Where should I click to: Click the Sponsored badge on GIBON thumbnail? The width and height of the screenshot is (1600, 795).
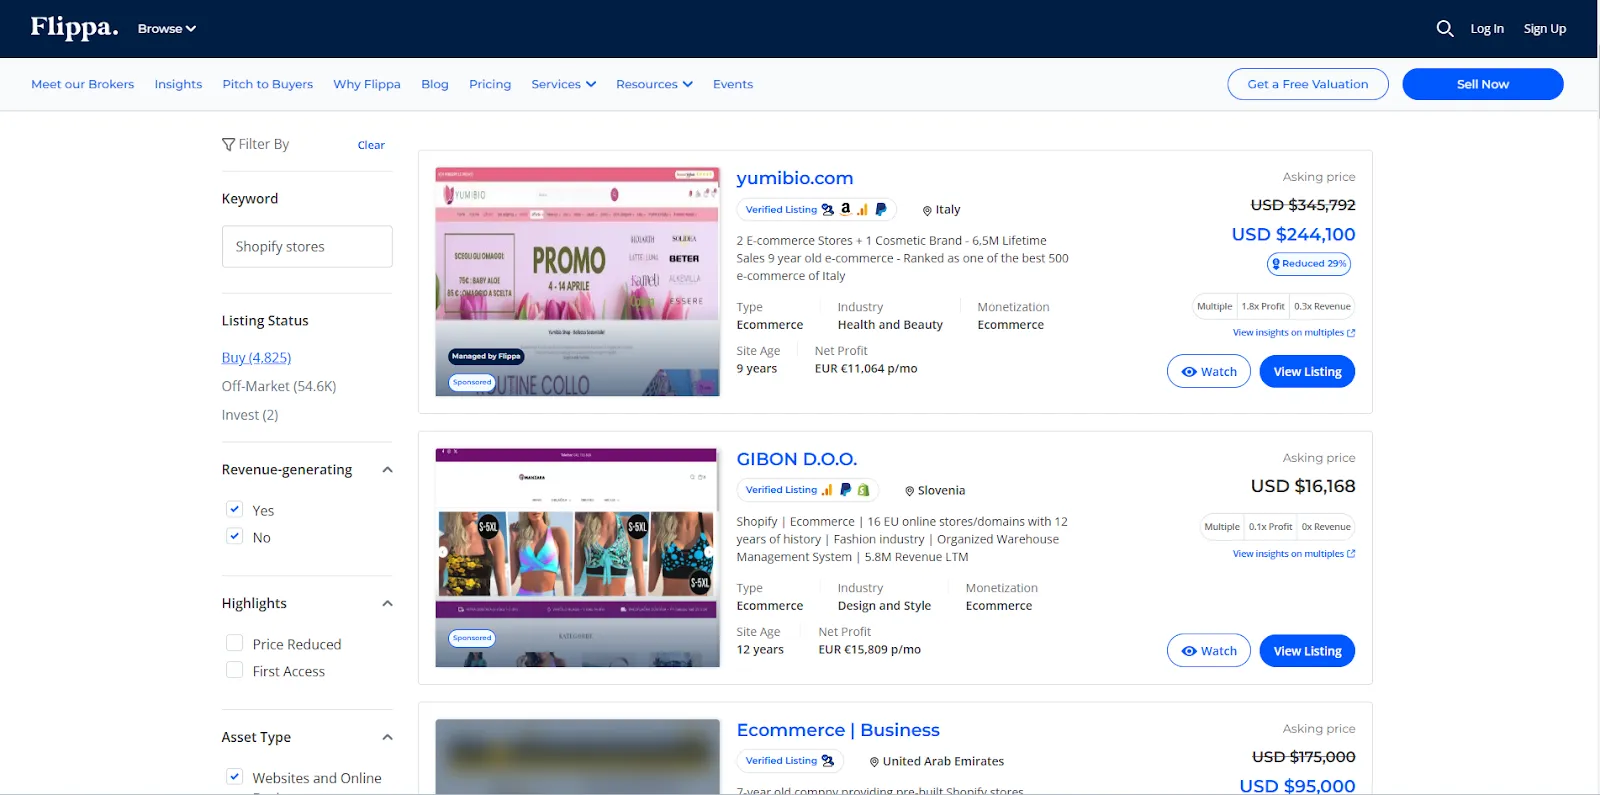[472, 638]
